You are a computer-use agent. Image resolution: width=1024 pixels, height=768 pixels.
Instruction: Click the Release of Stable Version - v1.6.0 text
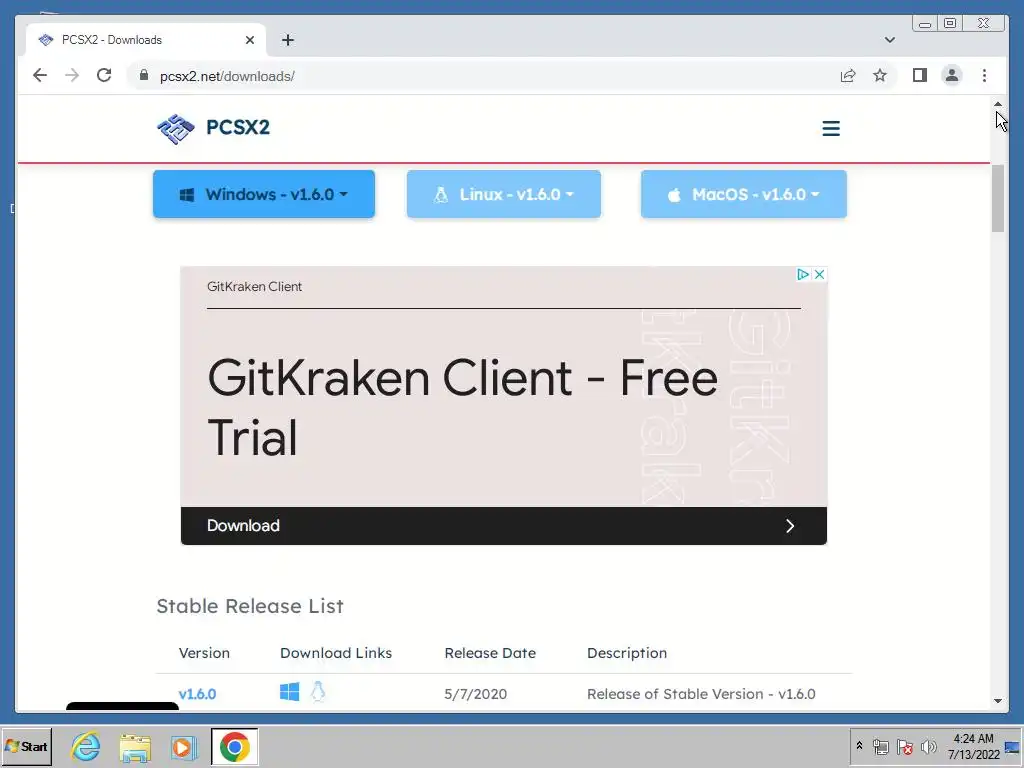click(x=701, y=694)
